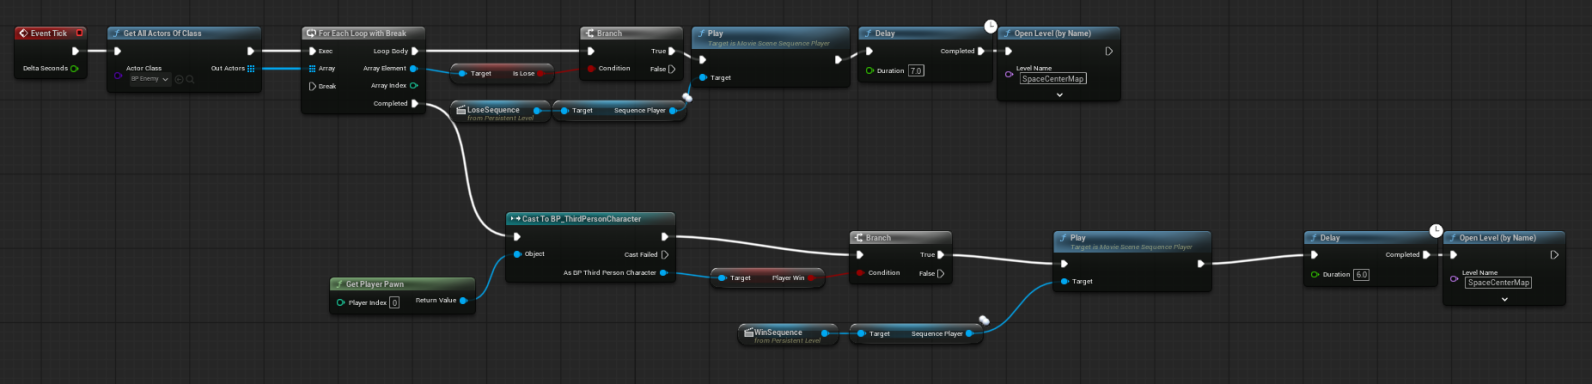Viewport: 1592px width, 384px height.
Task: Edit the upper SpaceCenterMap Level Name field
Action: tap(1053, 79)
